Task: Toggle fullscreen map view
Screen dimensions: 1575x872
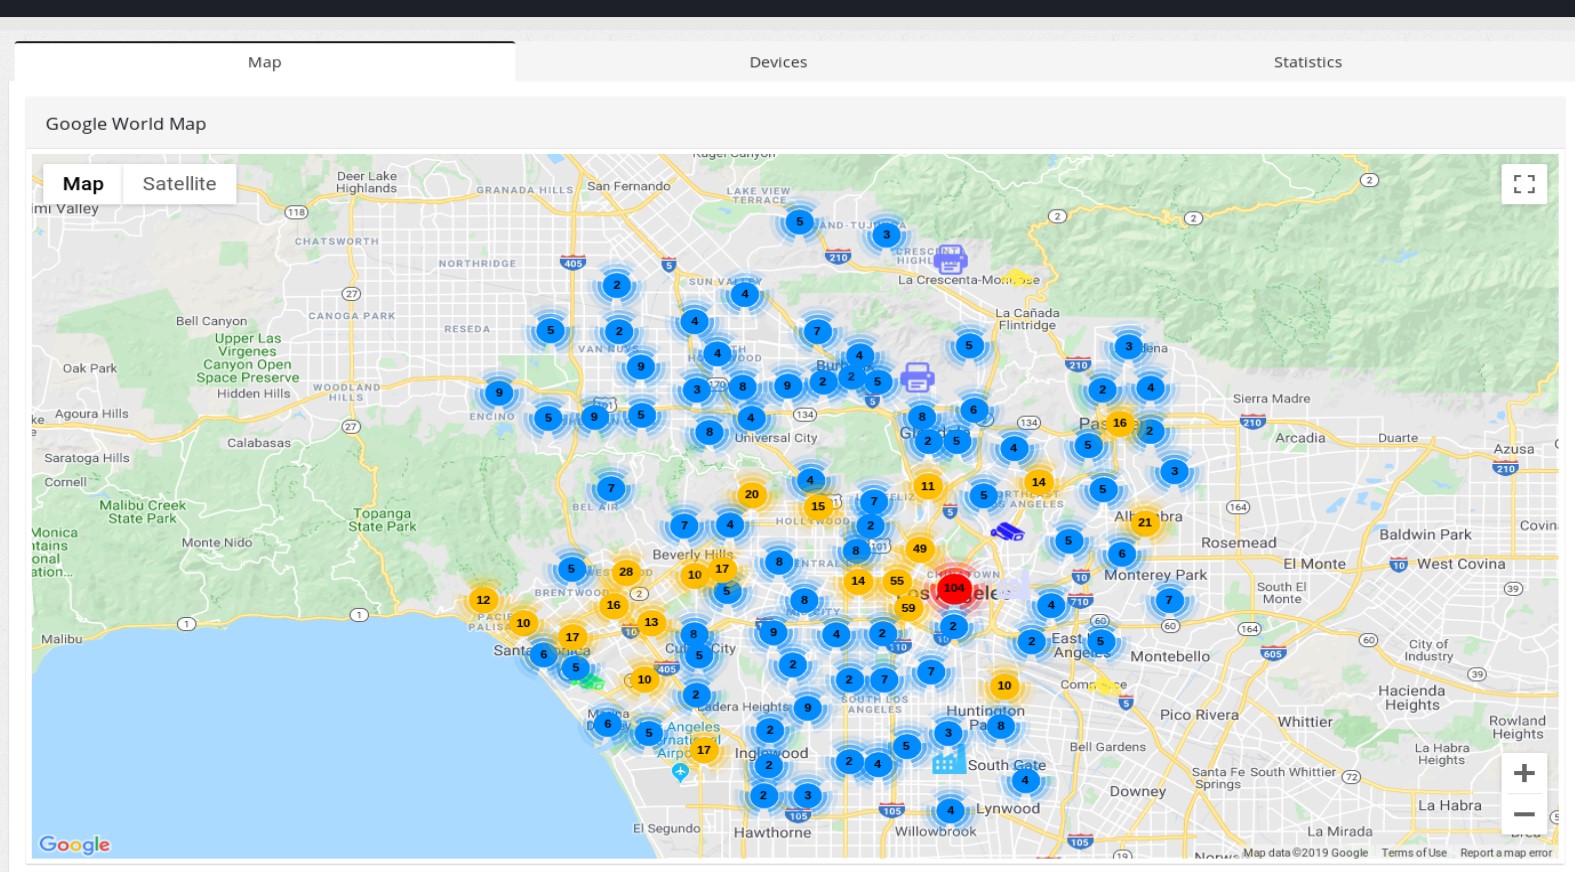Action: (x=1524, y=184)
